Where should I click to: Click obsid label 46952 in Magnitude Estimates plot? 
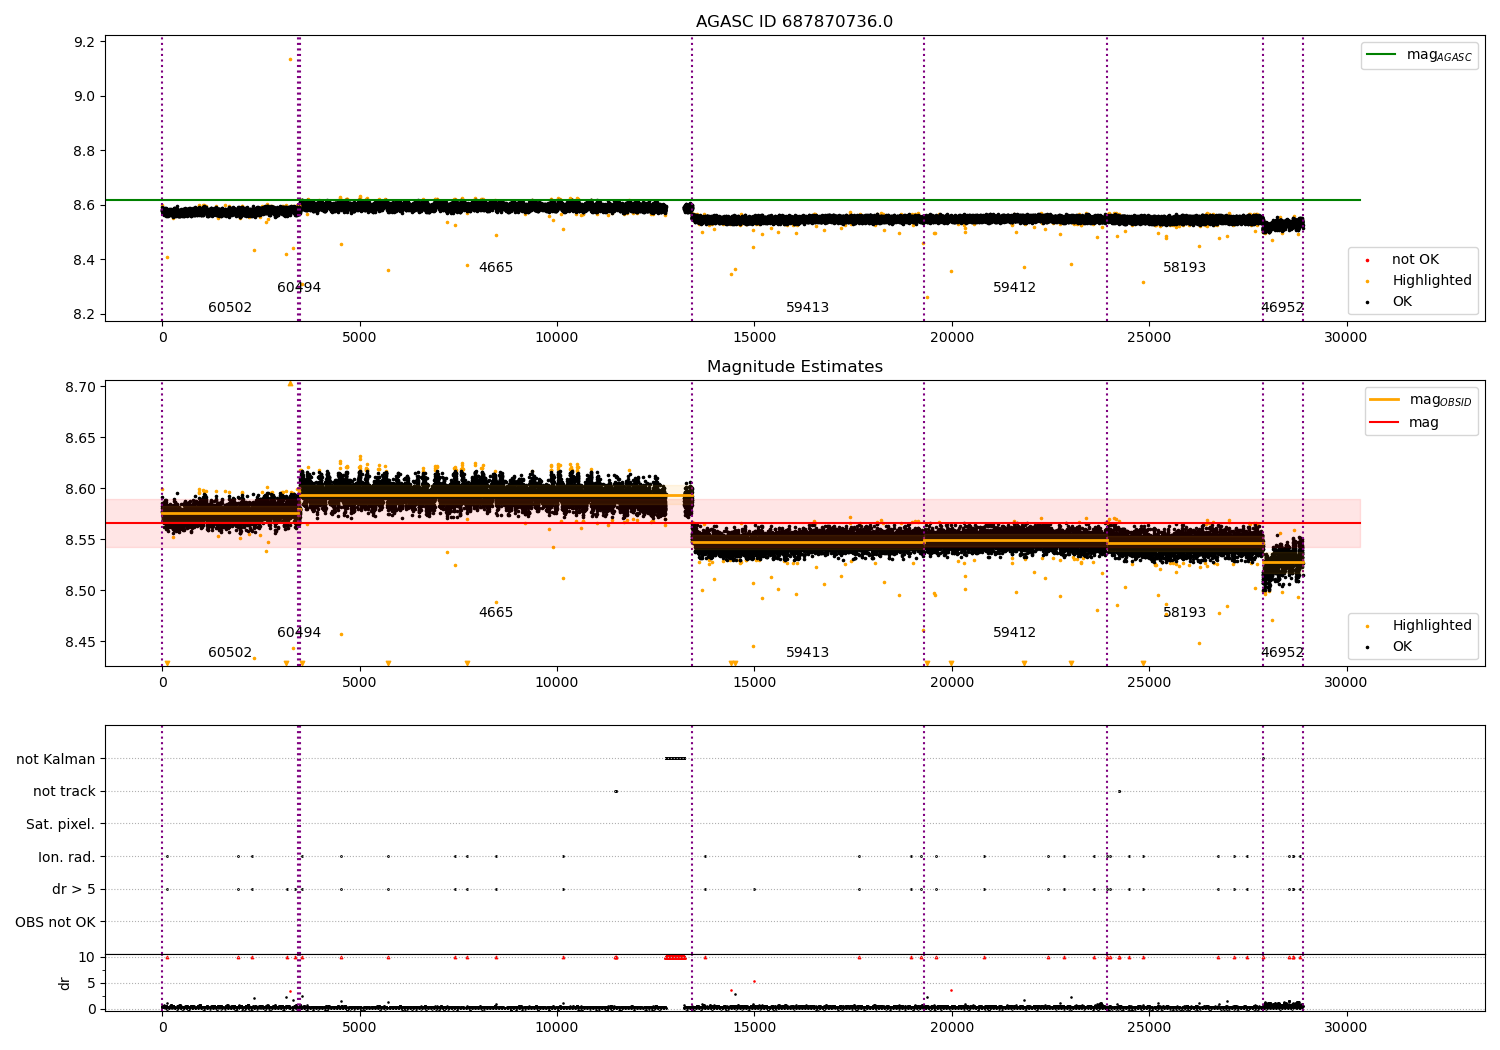(x=1282, y=652)
